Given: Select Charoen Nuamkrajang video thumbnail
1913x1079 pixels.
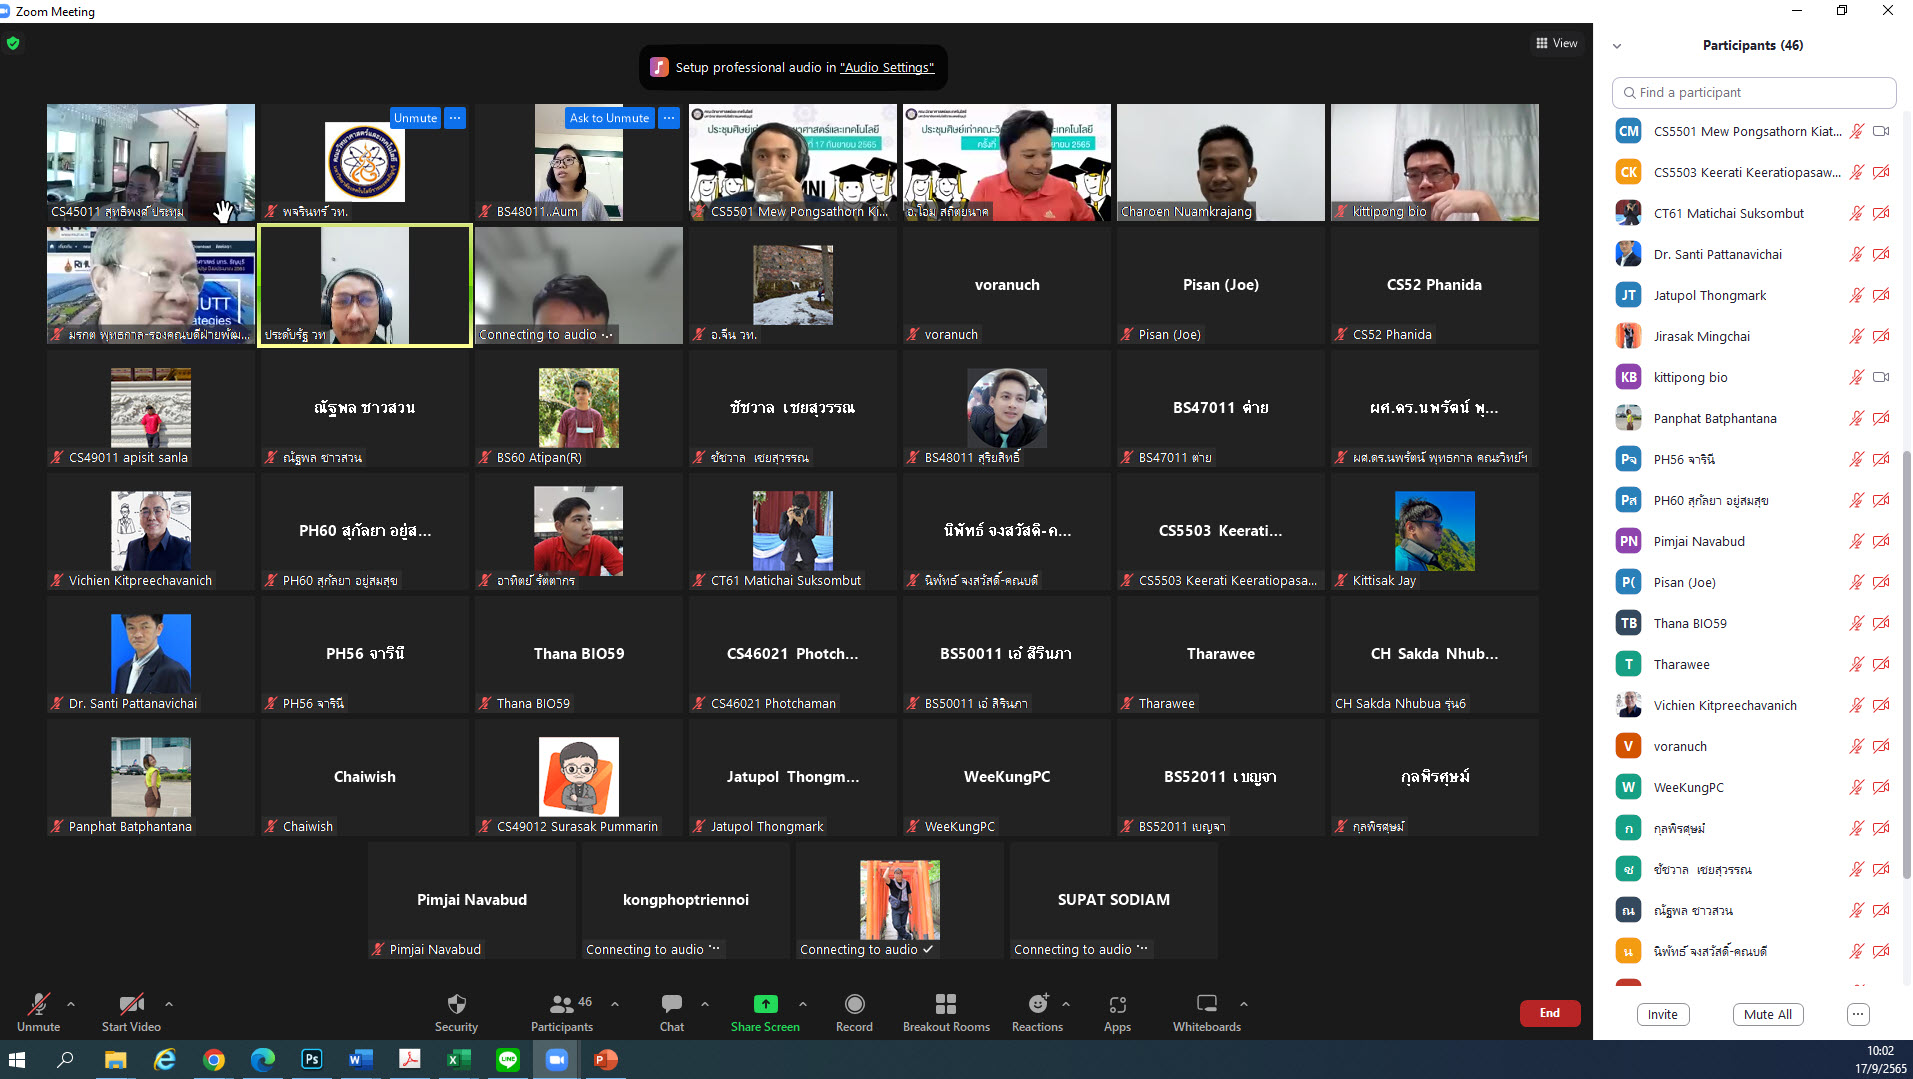Looking at the screenshot, I should point(1221,162).
